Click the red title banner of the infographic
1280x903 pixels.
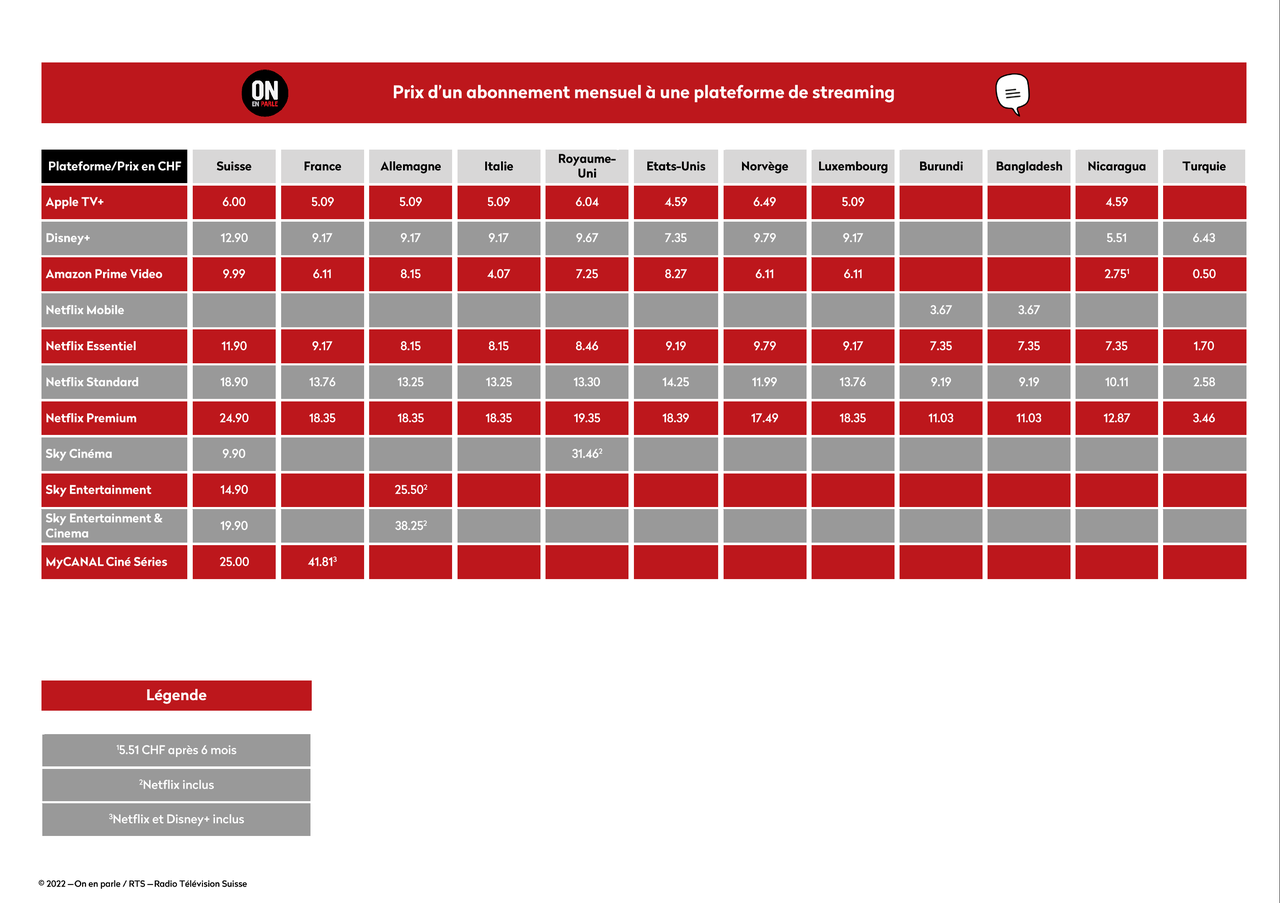[x=644, y=92]
